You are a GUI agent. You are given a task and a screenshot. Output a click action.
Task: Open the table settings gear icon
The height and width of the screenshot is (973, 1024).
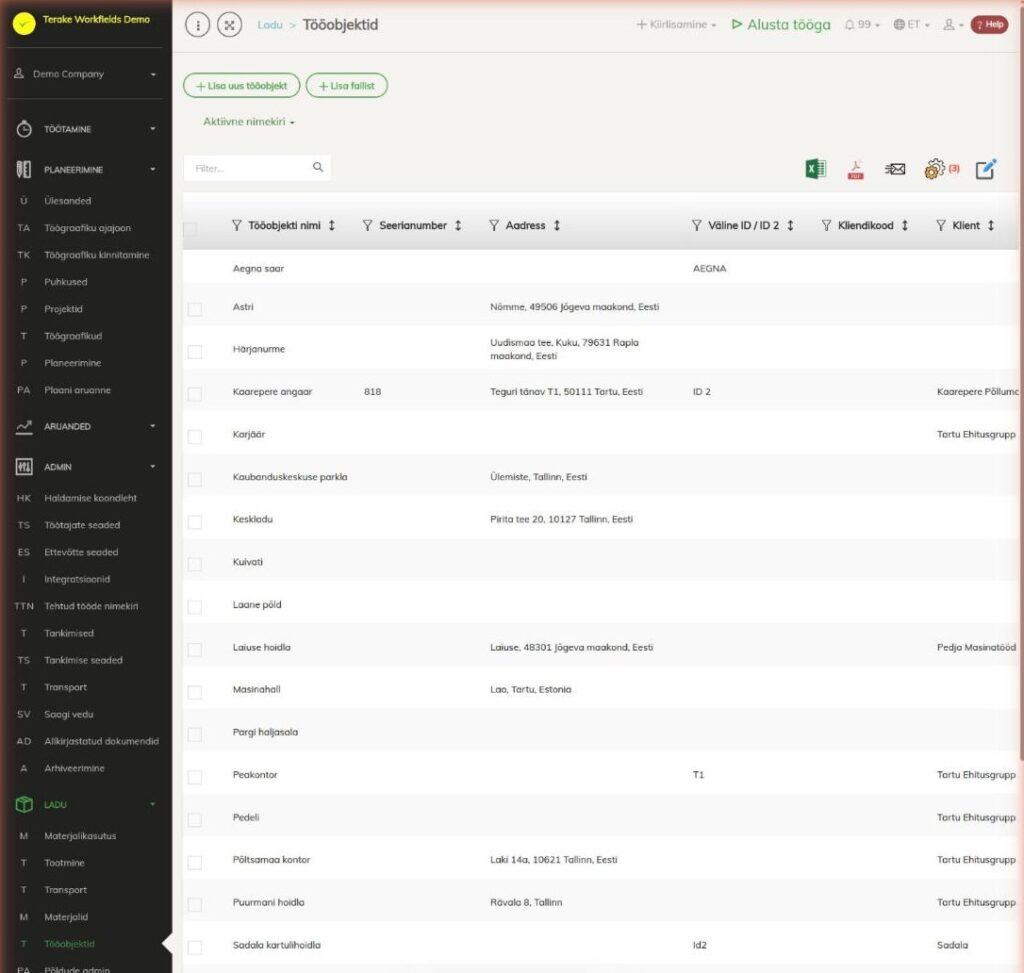[x=935, y=169]
